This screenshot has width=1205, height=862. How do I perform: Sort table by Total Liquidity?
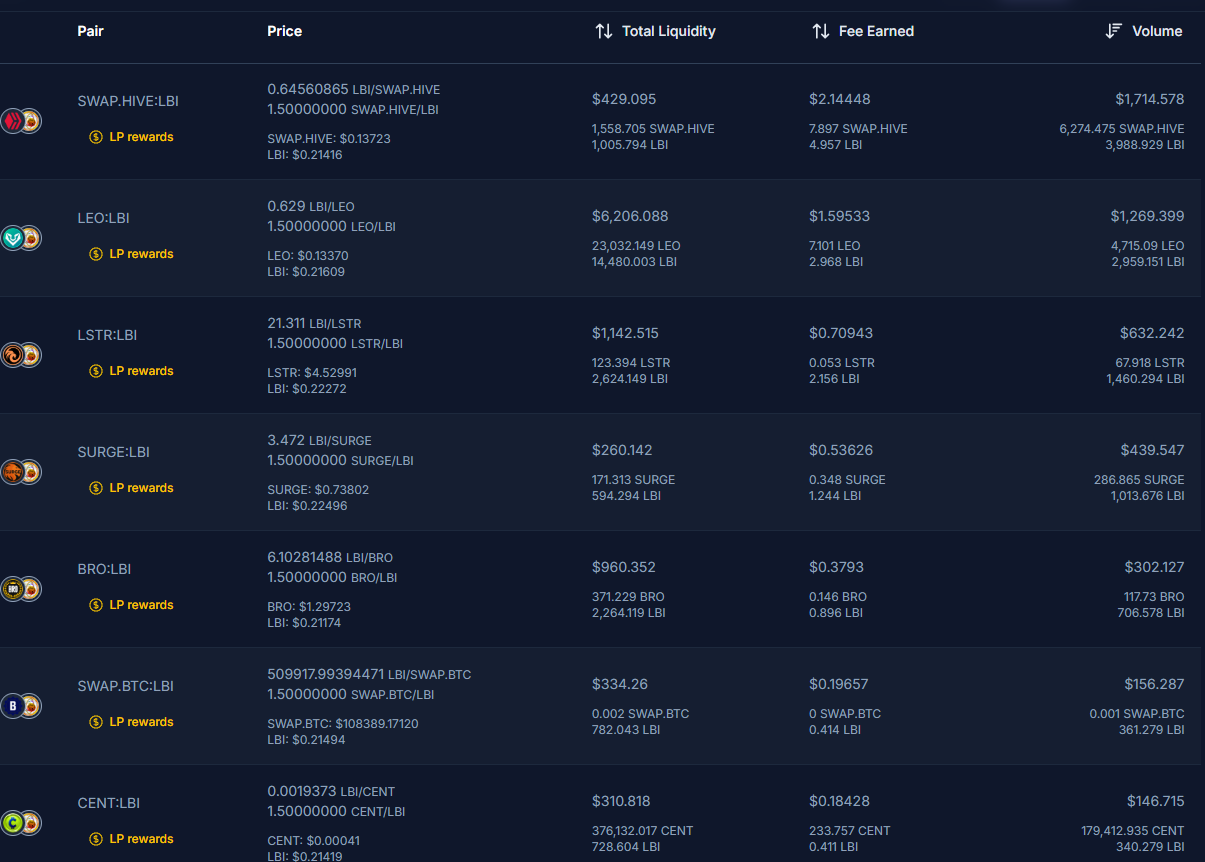[656, 31]
